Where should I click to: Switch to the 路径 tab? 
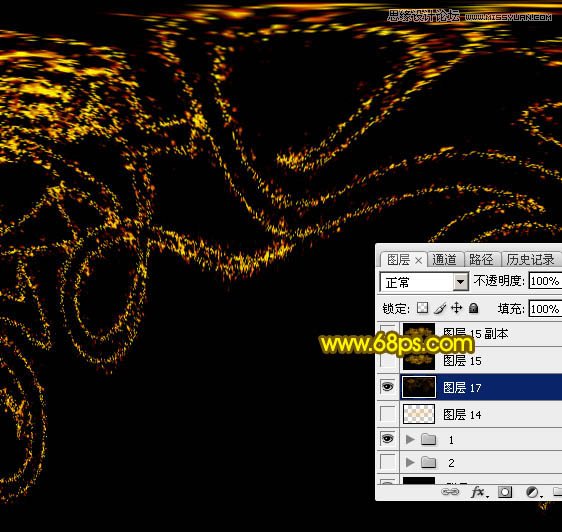click(x=481, y=260)
